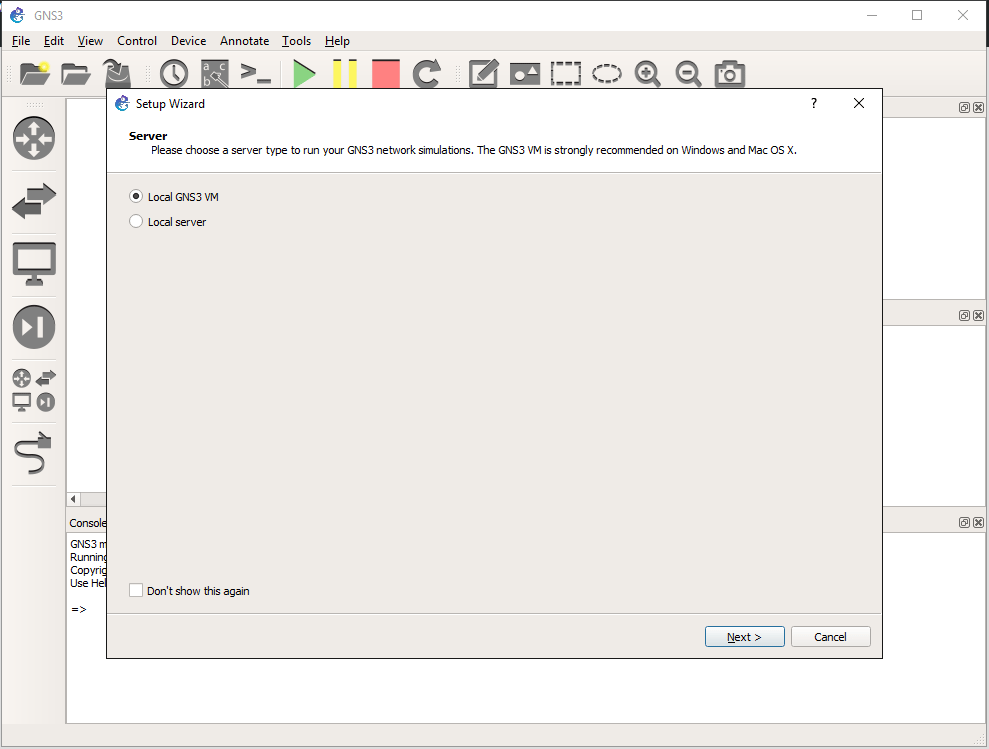
Task: Select the Draw an ellipse tool
Action: [607, 74]
